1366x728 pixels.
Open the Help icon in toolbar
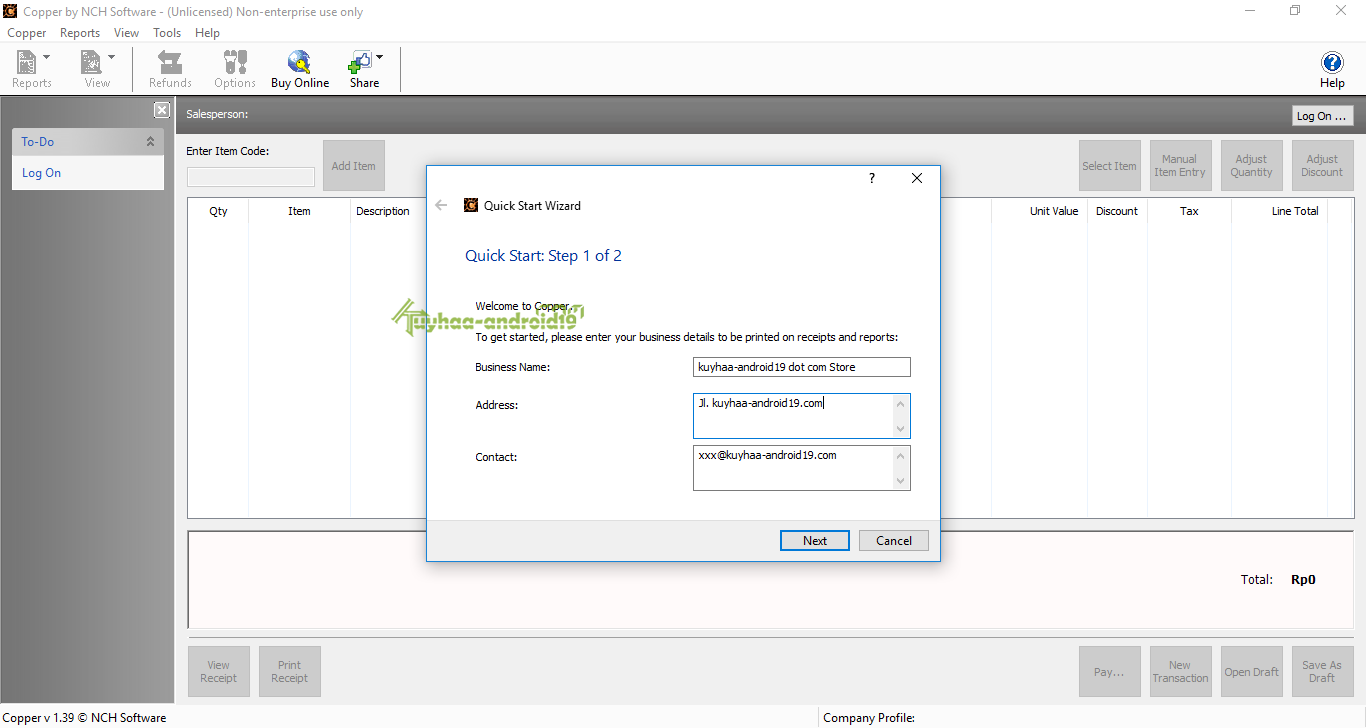click(x=1332, y=70)
